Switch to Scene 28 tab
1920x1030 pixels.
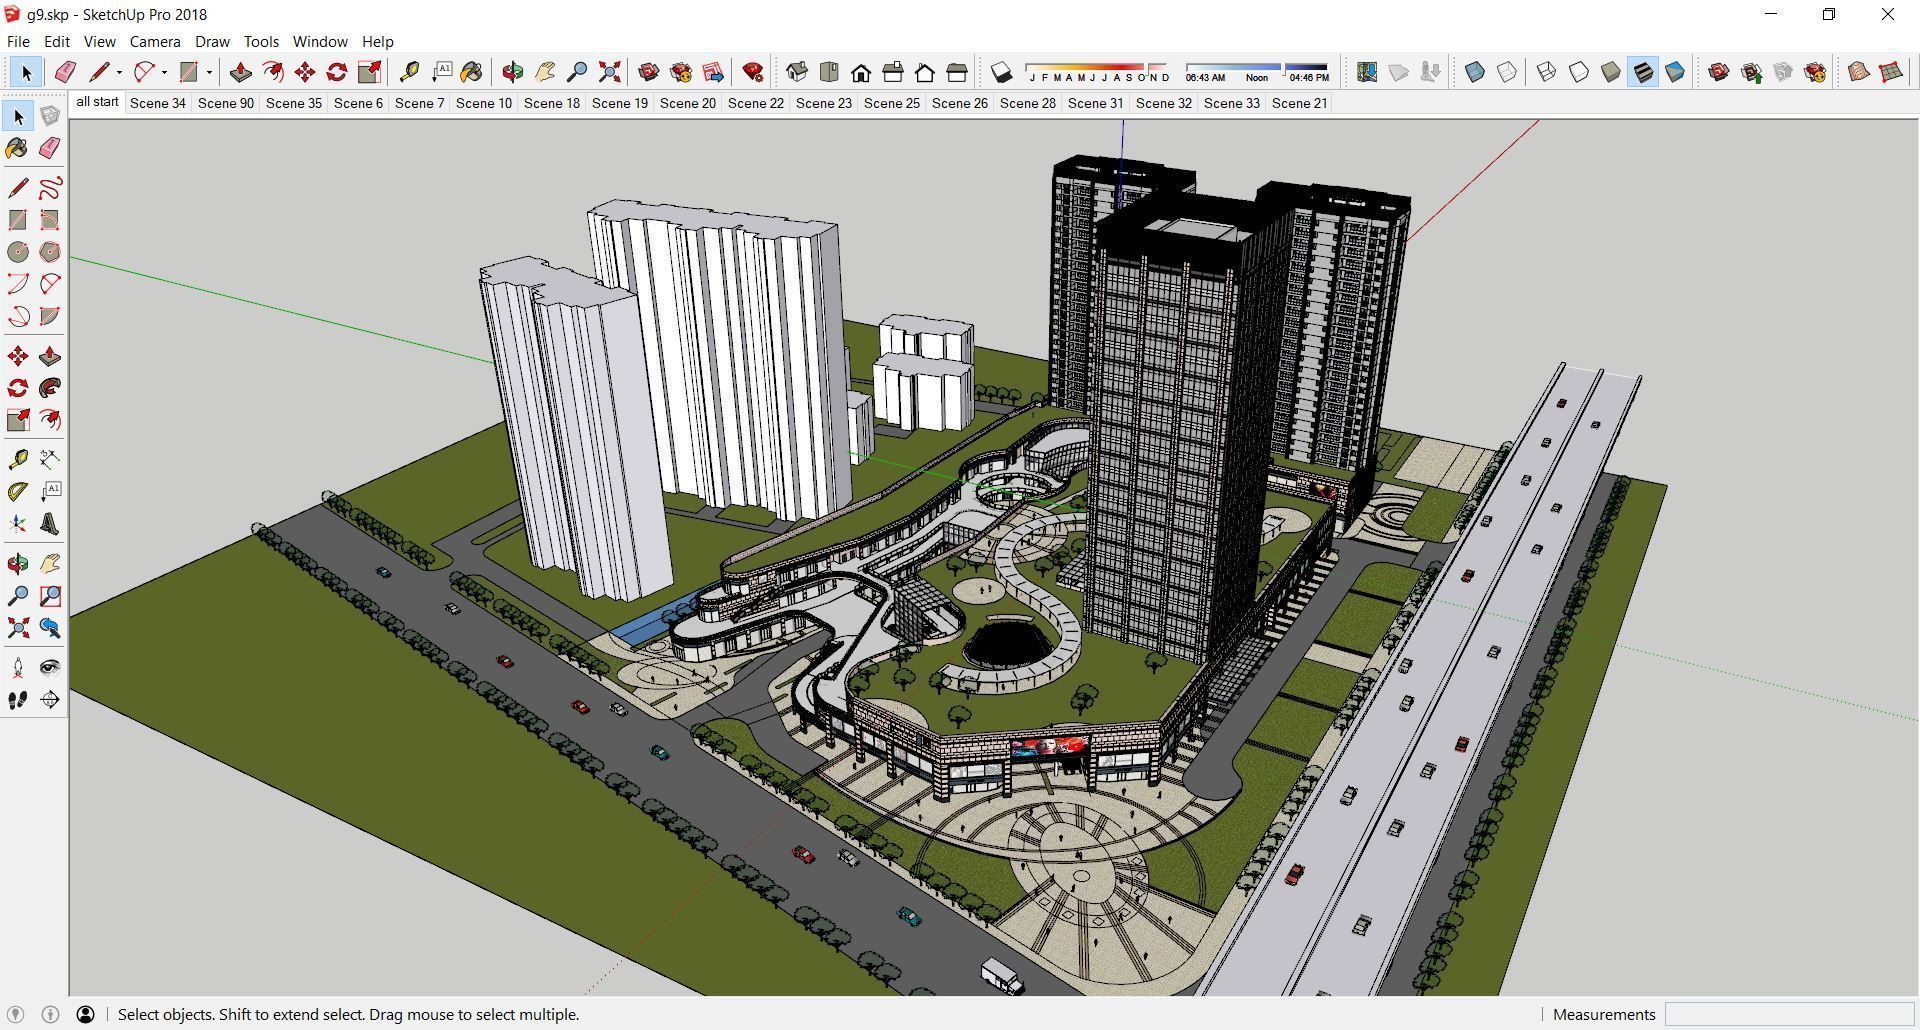(1028, 103)
